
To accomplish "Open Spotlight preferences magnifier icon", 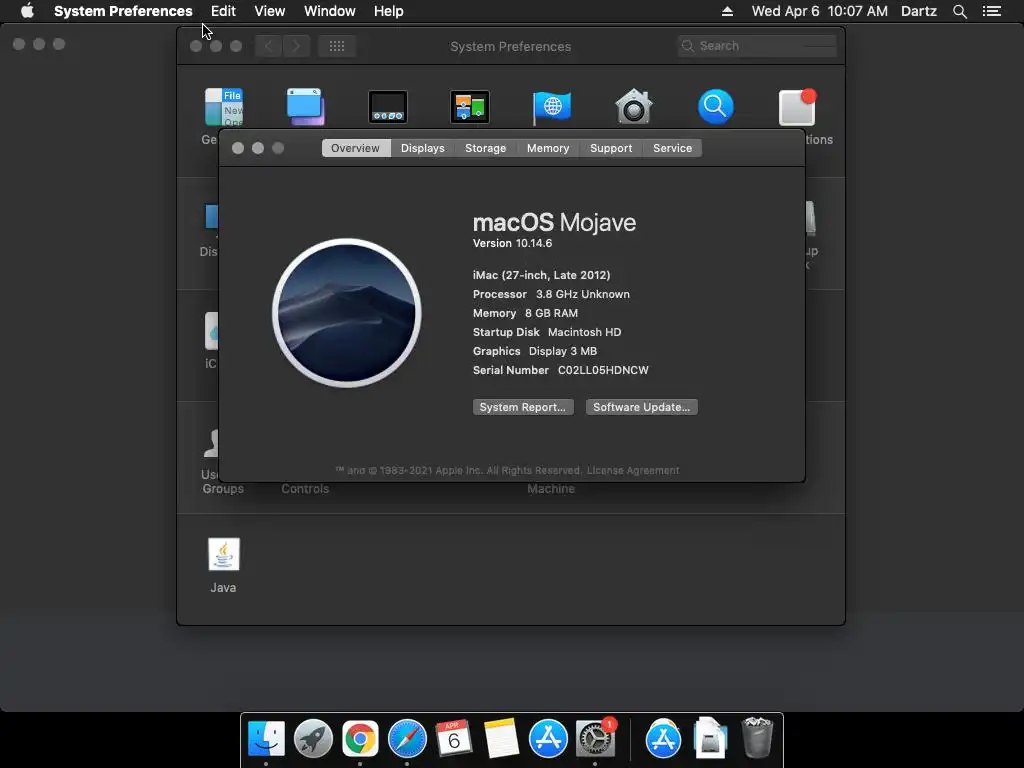I will [716, 106].
